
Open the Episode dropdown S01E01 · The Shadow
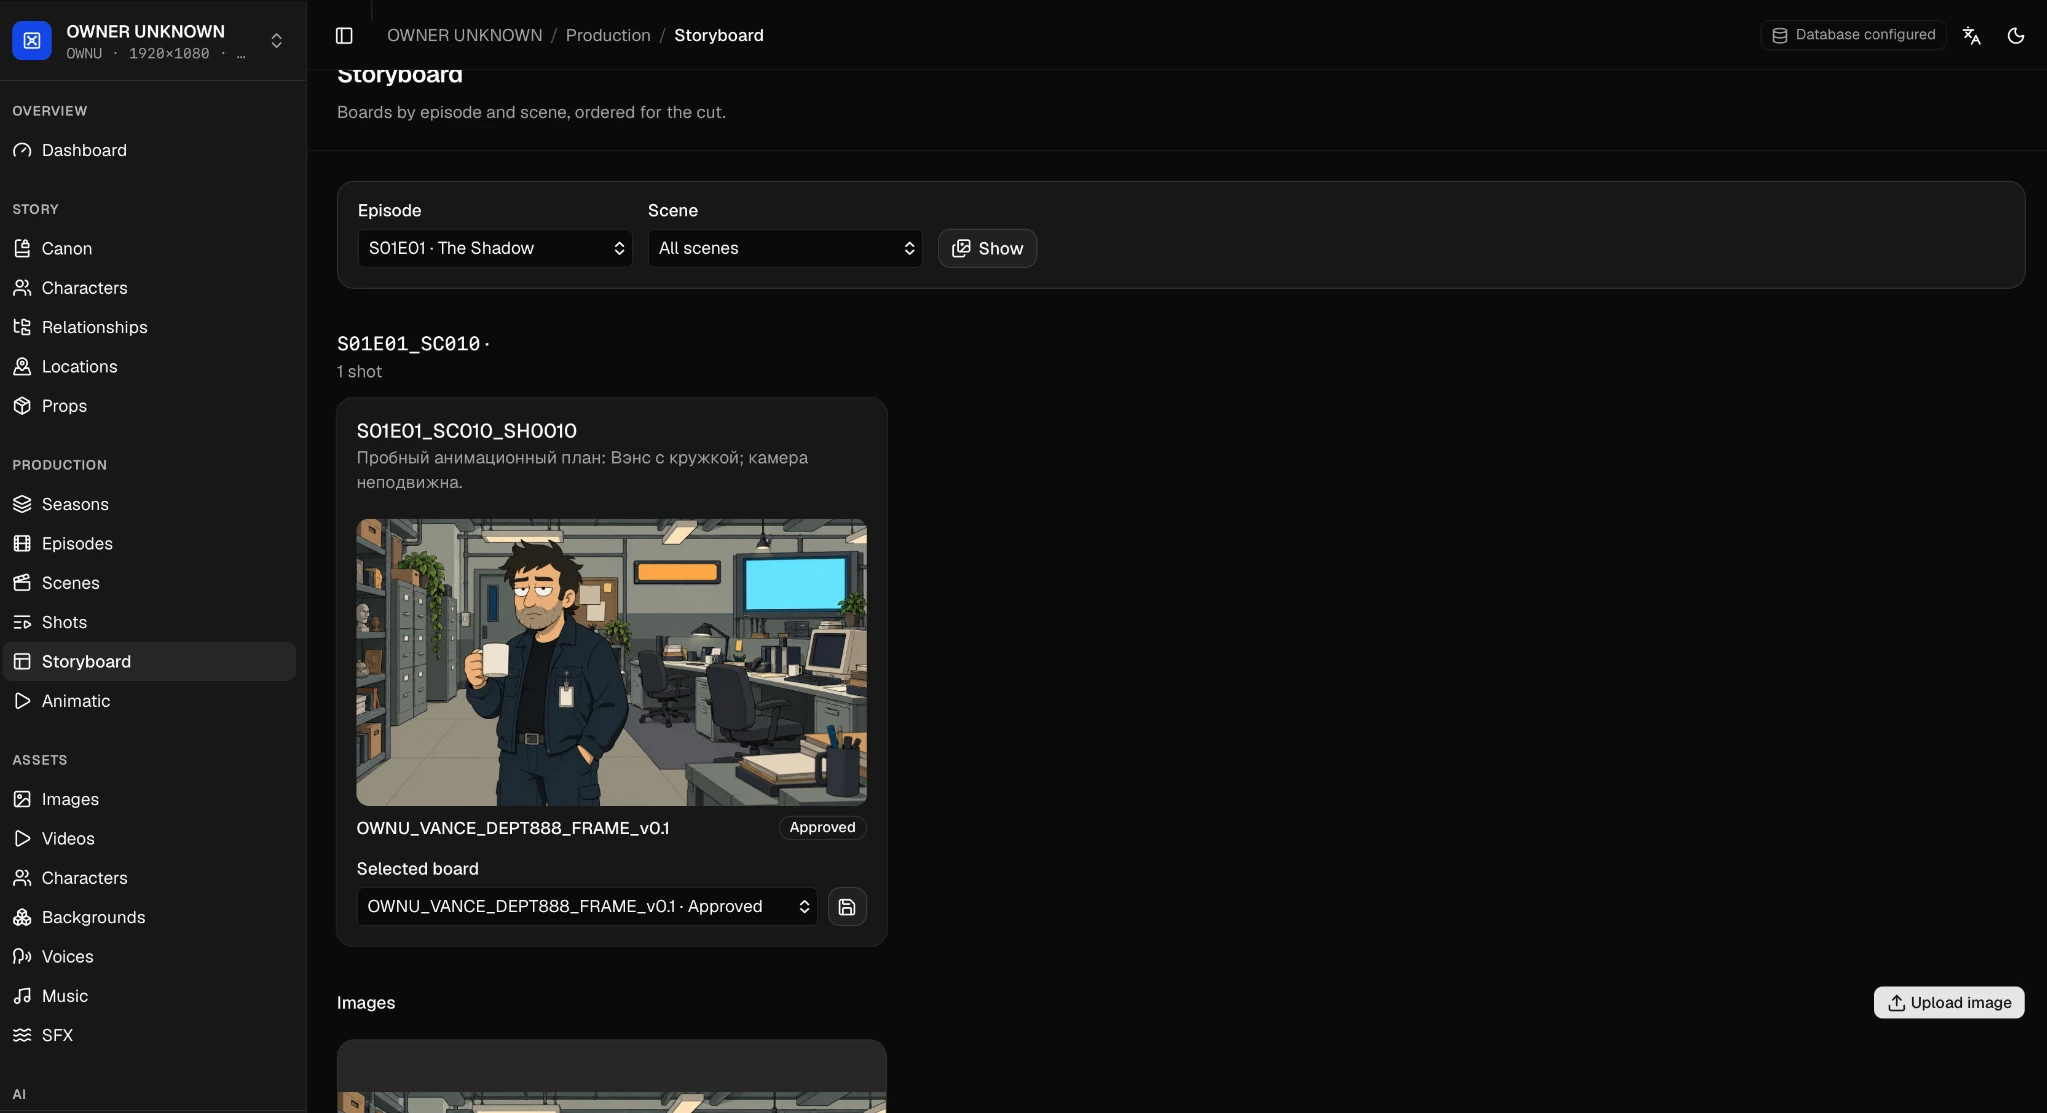click(495, 248)
